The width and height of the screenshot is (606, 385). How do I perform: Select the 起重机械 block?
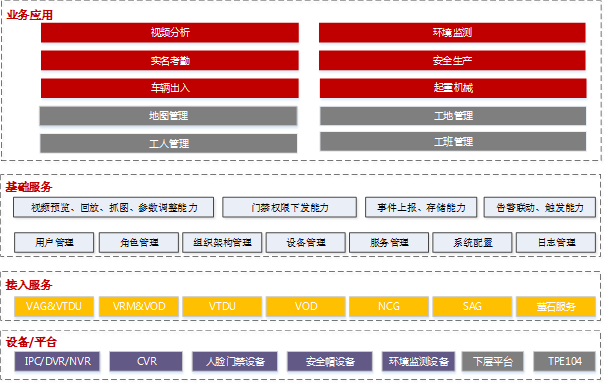[x=453, y=88]
